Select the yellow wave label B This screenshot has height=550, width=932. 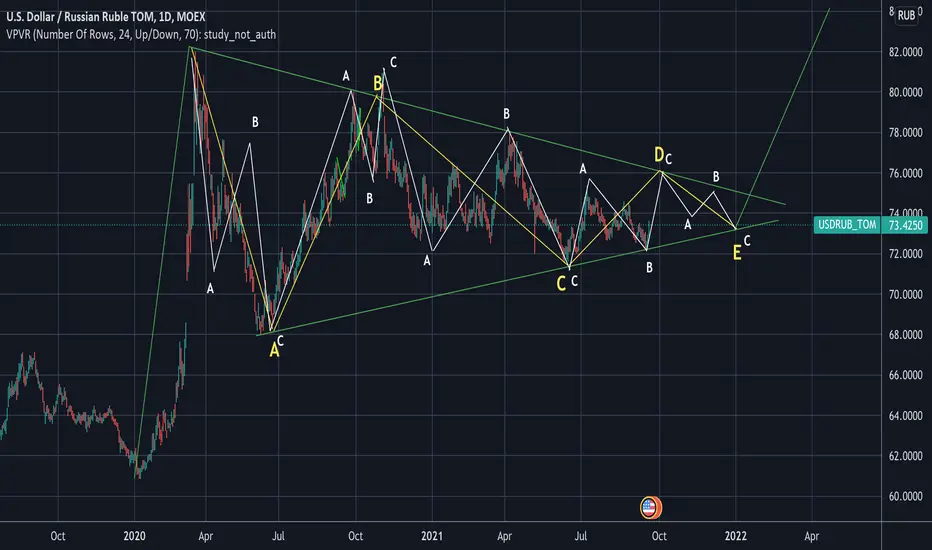pos(377,84)
